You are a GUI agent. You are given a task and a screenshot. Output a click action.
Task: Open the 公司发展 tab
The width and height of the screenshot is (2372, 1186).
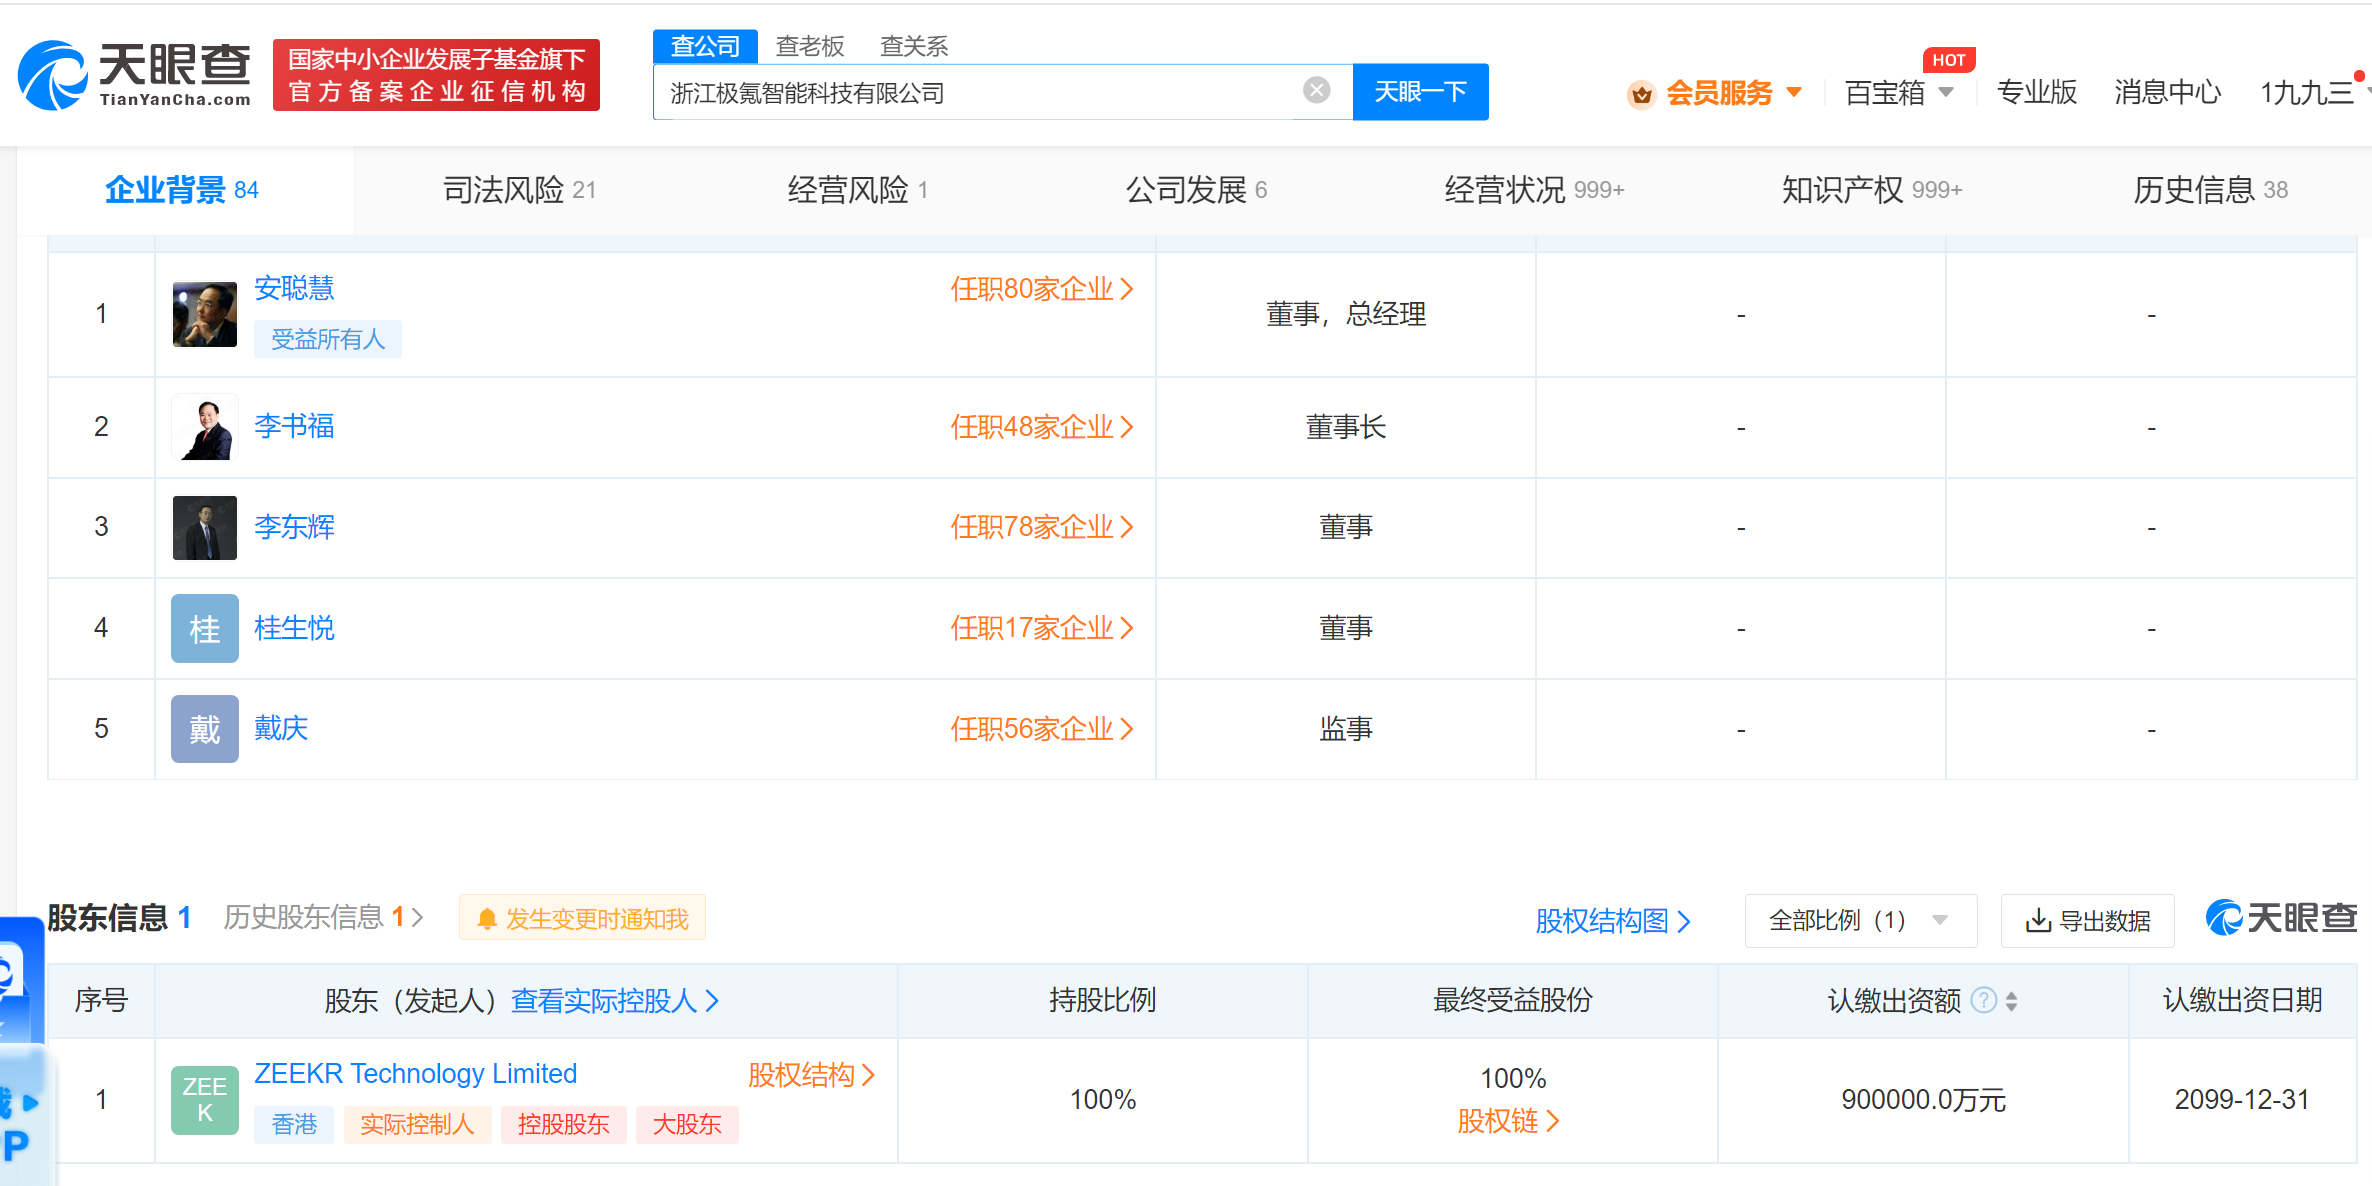(x=1196, y=190)
